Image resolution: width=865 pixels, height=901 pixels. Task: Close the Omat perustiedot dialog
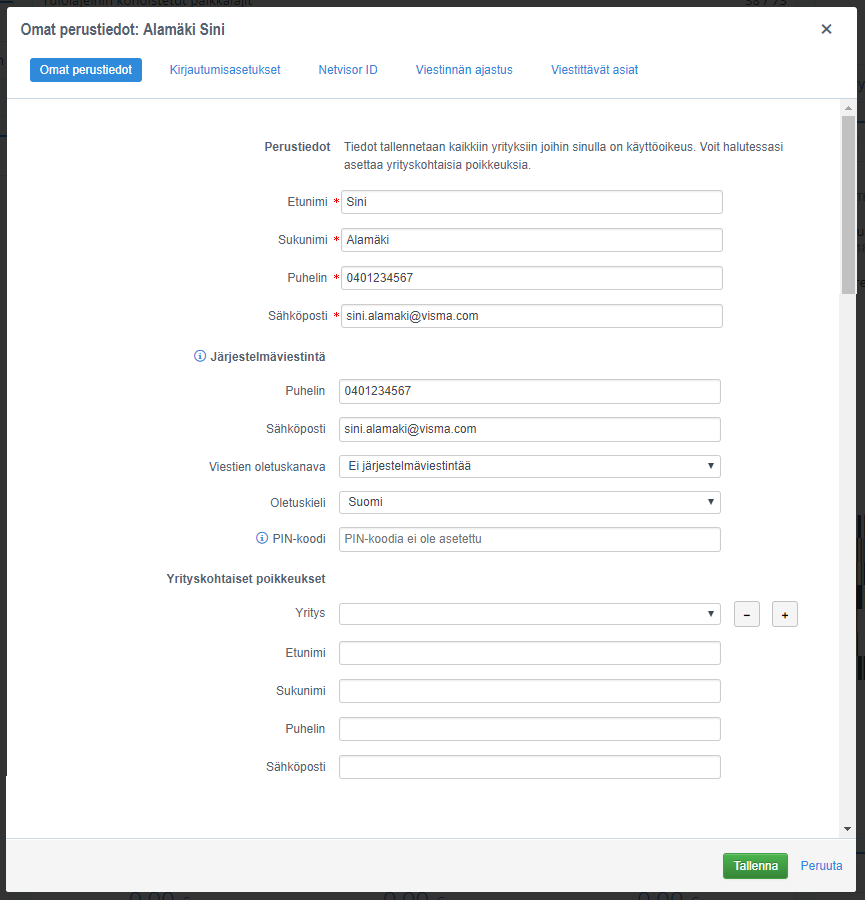point(826,29)
